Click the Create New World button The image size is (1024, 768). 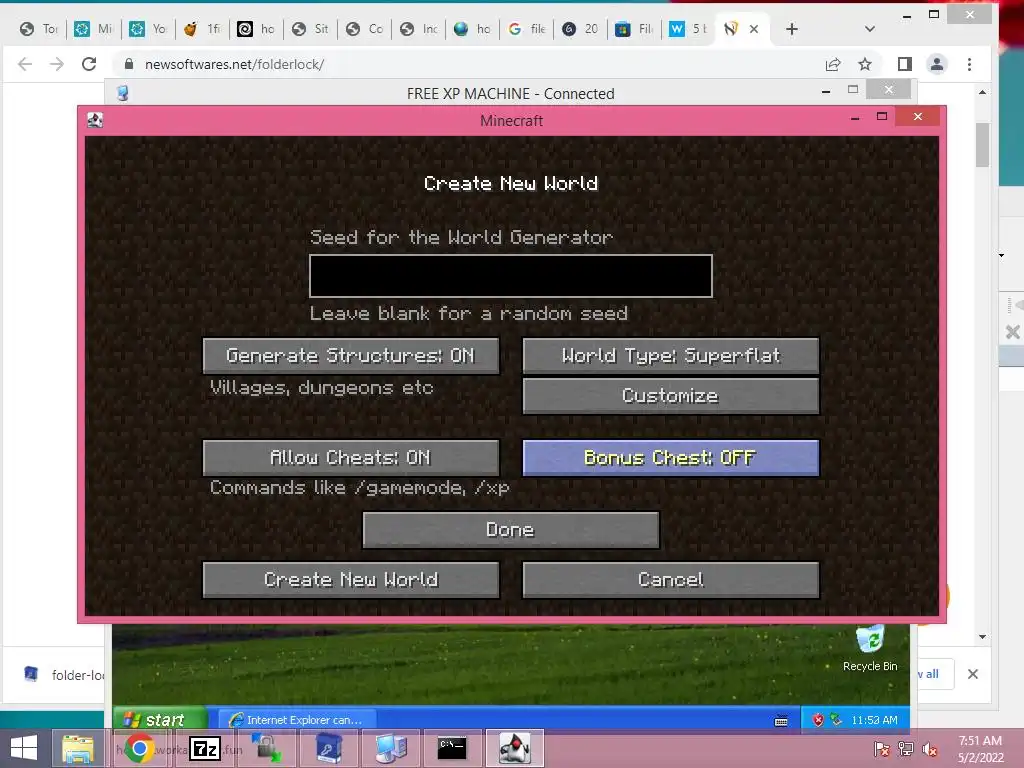click(x=351, y=580)
